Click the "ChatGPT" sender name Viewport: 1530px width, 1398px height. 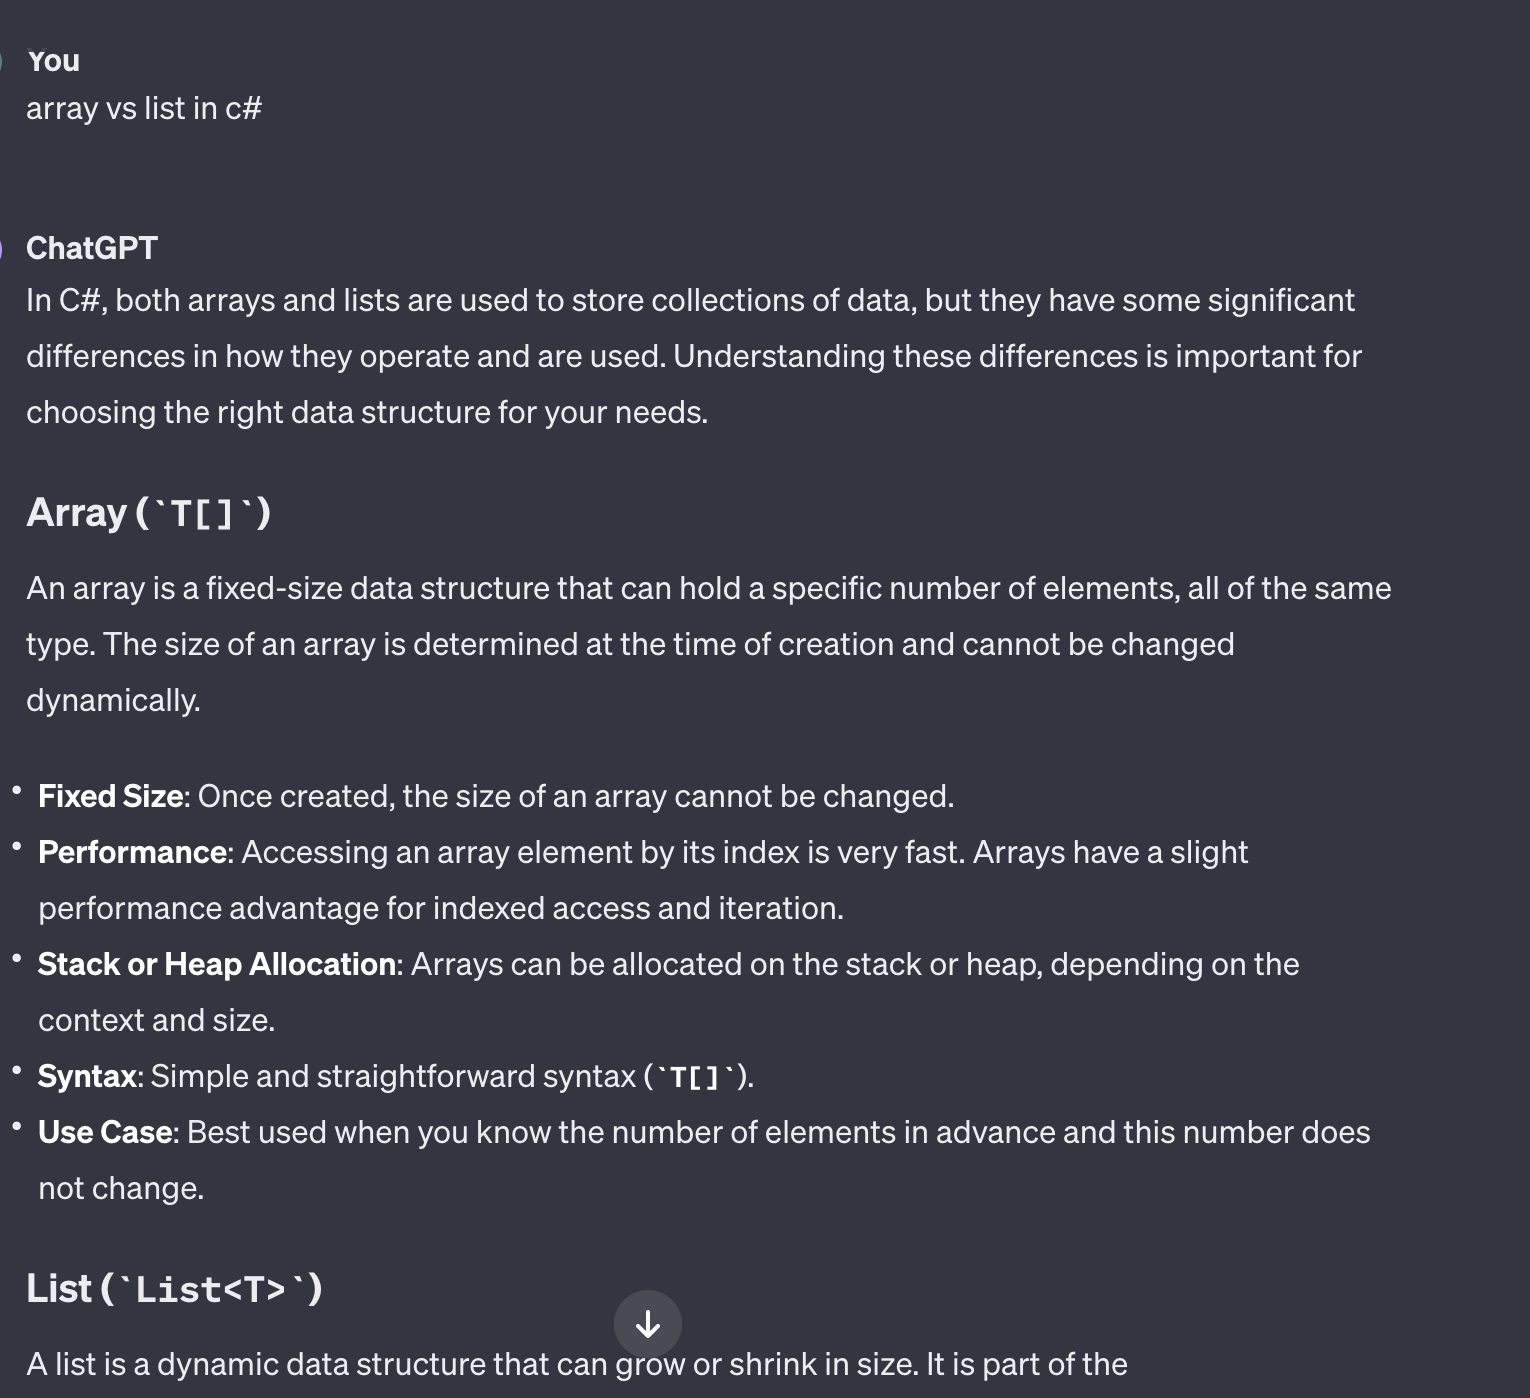click(92, 248)
